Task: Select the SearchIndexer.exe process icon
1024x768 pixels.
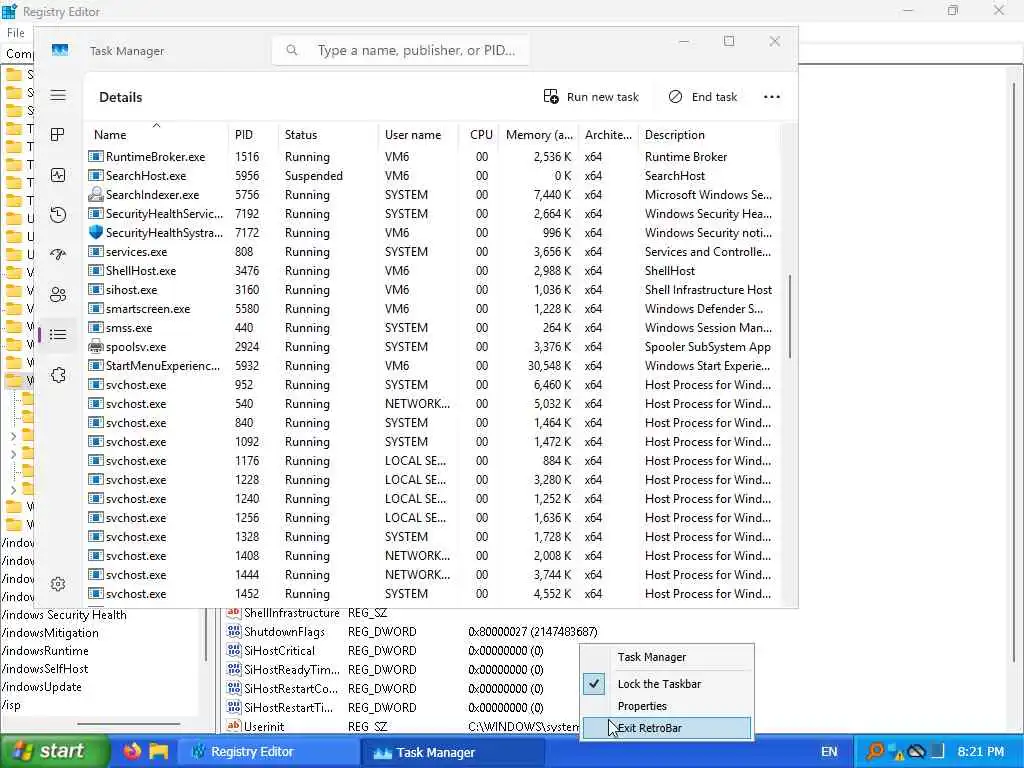Action: point(95,195)
